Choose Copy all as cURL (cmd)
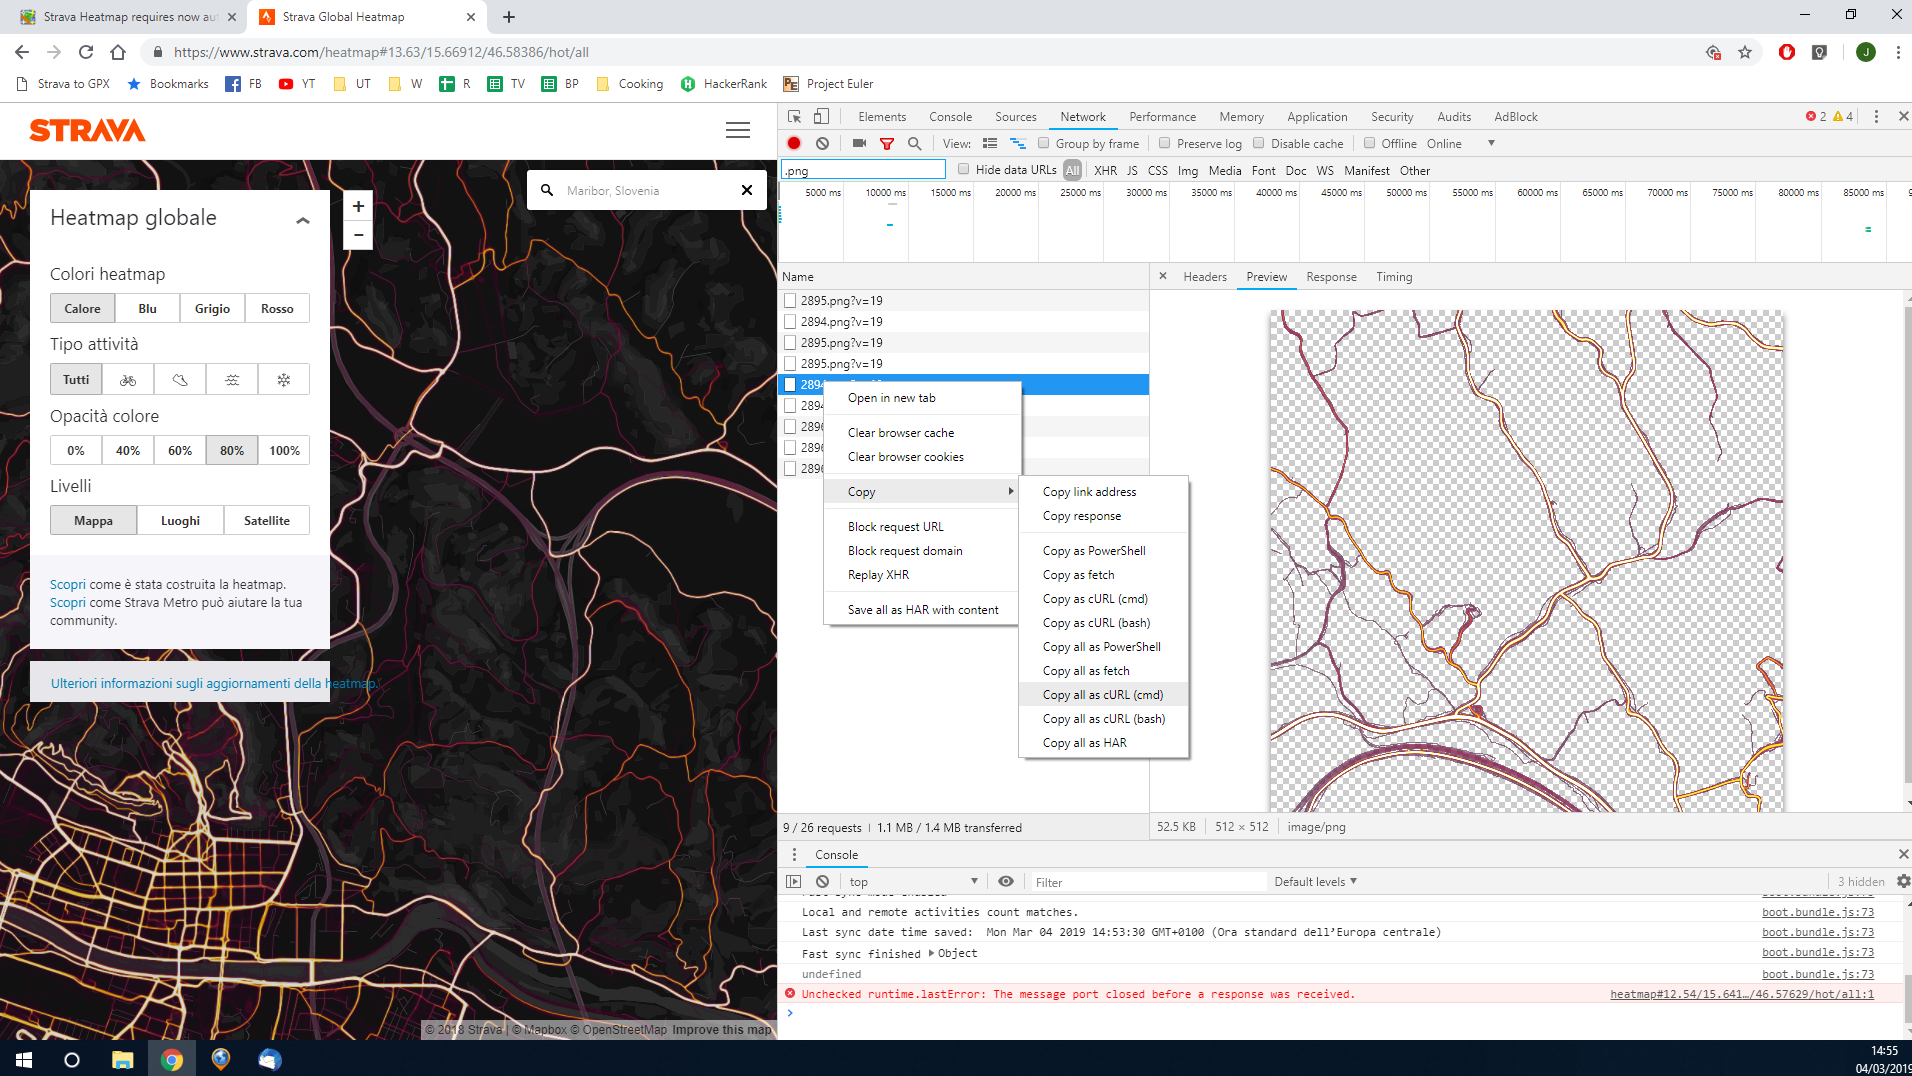The width and height of the screenshot is (1912, 1076). (x=1103, y=695)
